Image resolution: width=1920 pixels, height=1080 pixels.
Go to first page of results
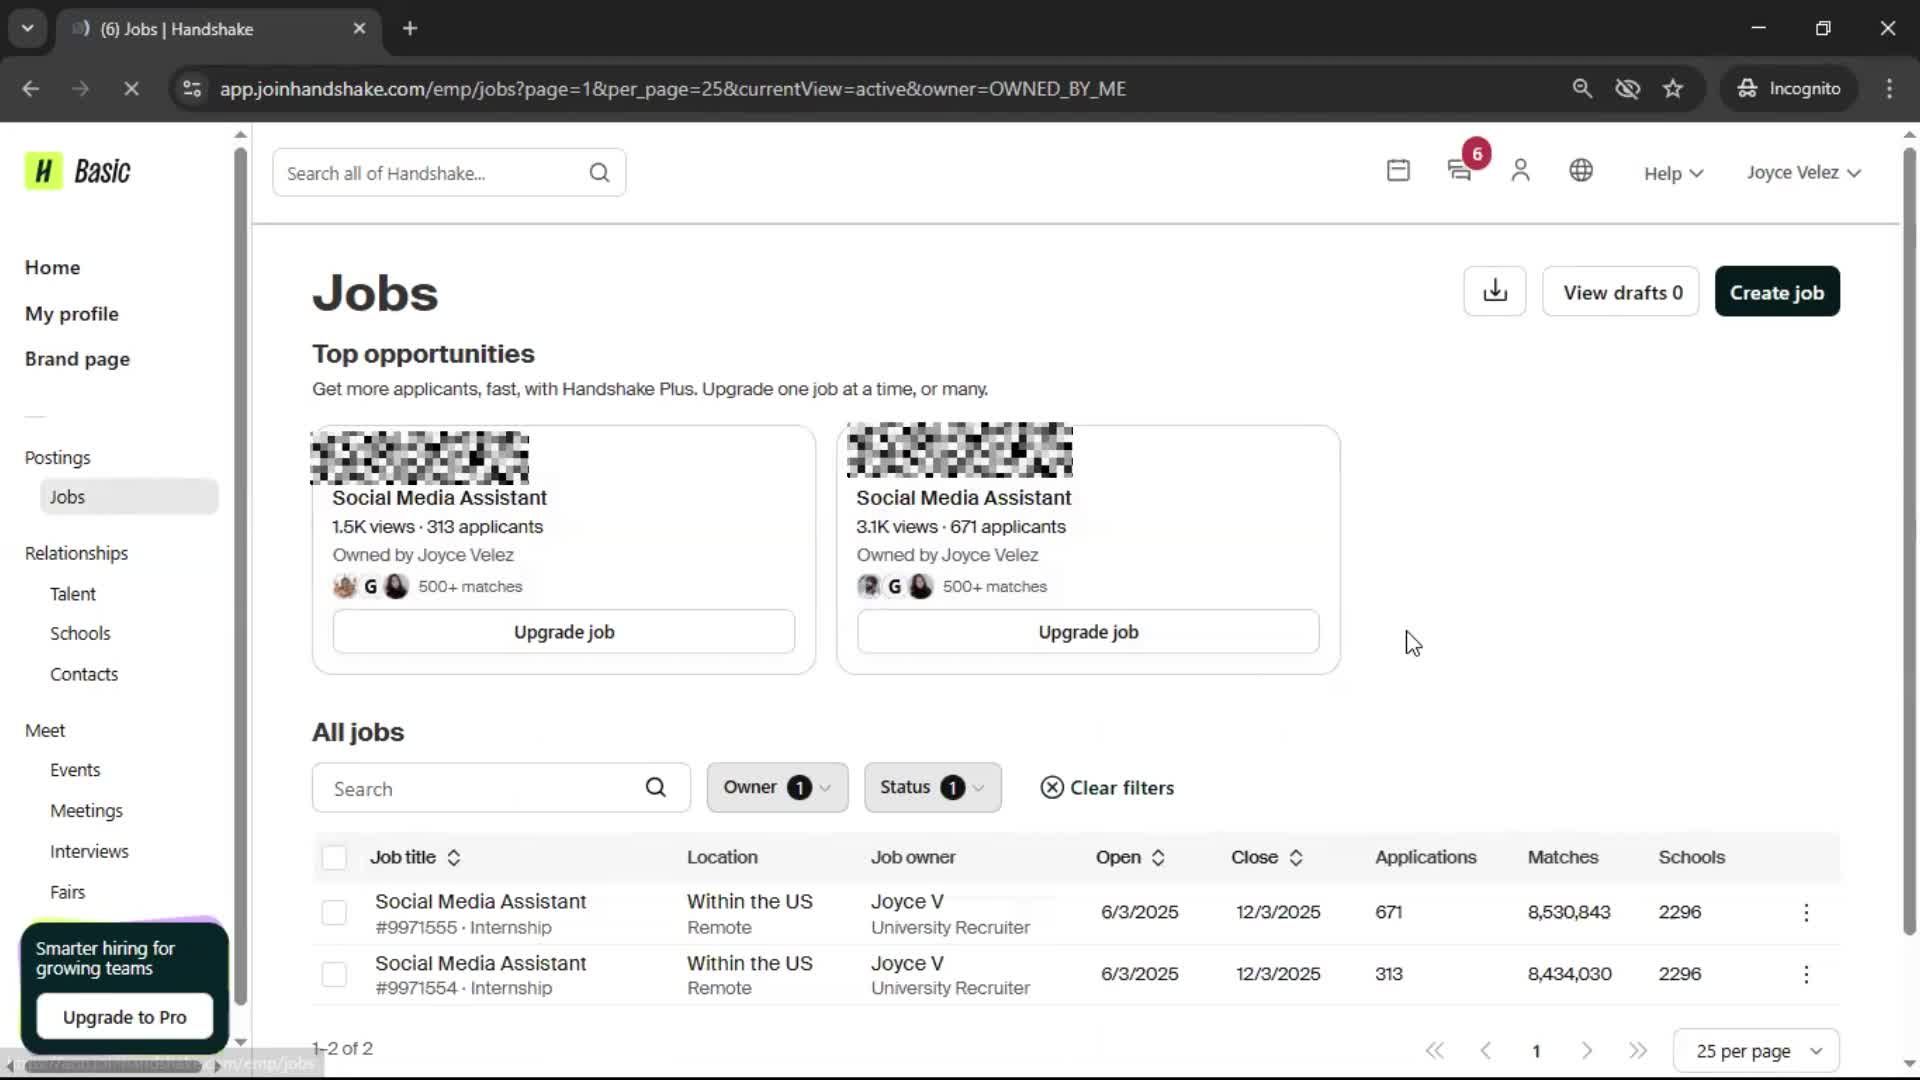tap(1435, 1050)
